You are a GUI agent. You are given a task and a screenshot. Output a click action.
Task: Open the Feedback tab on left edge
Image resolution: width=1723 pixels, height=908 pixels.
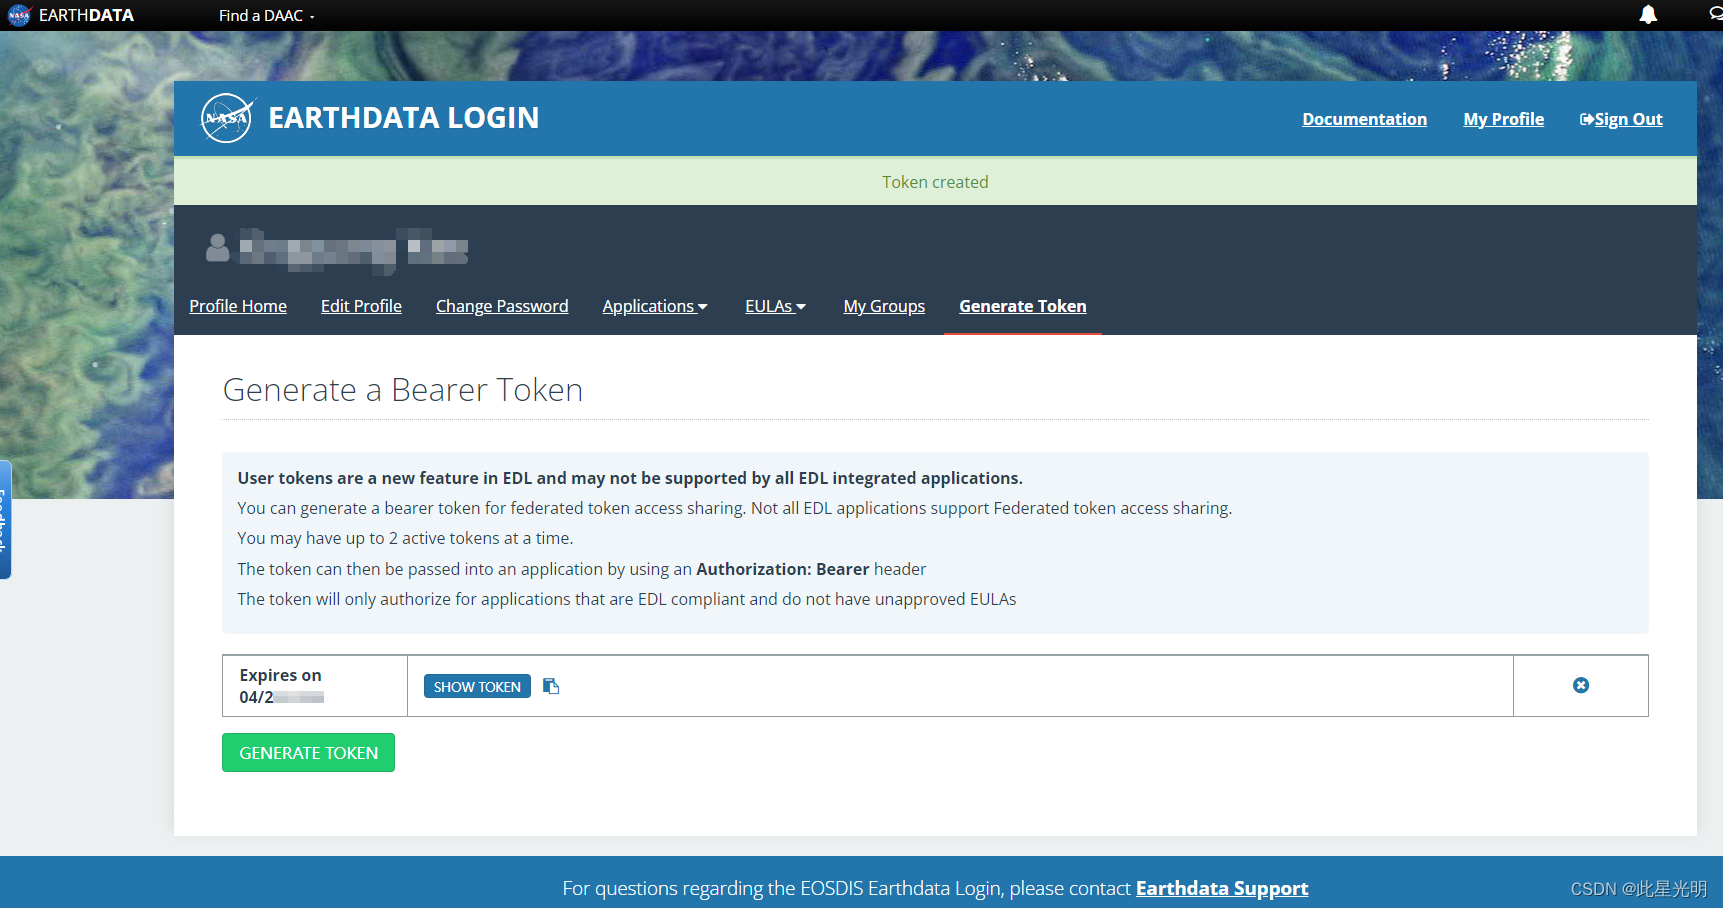tap(4, 519)
